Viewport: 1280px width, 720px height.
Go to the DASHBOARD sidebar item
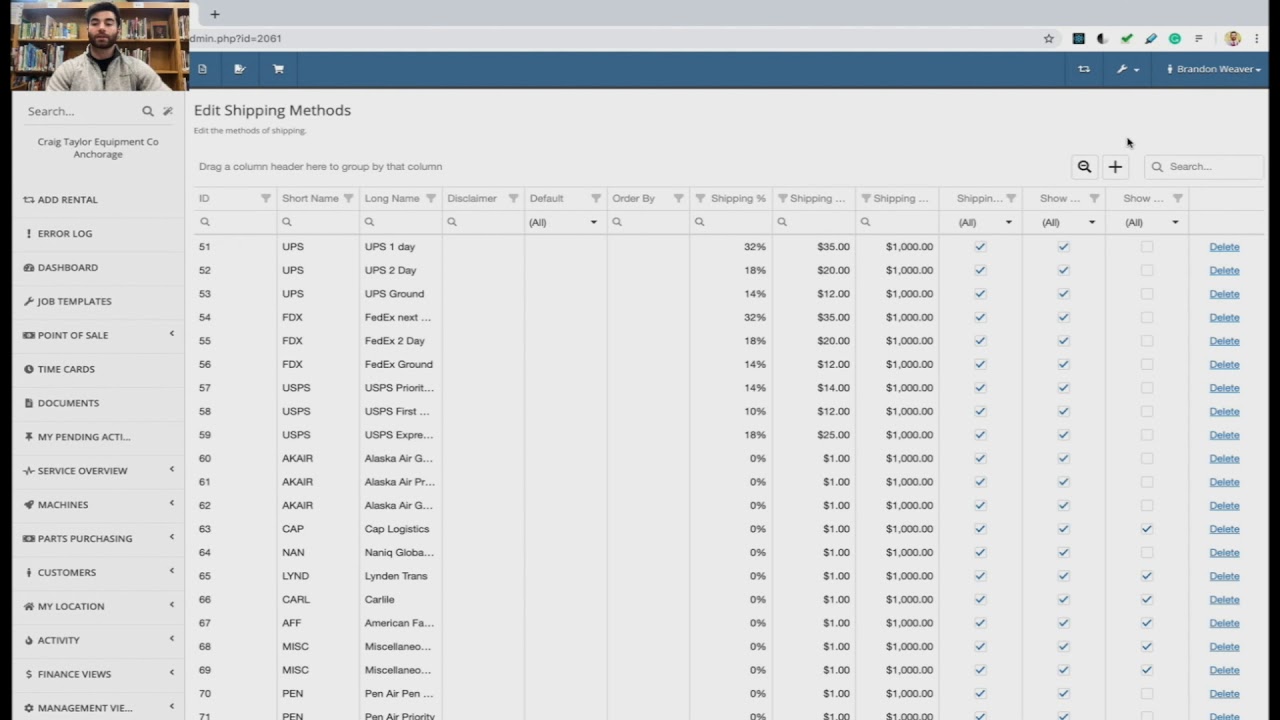[x=67, y=267]
